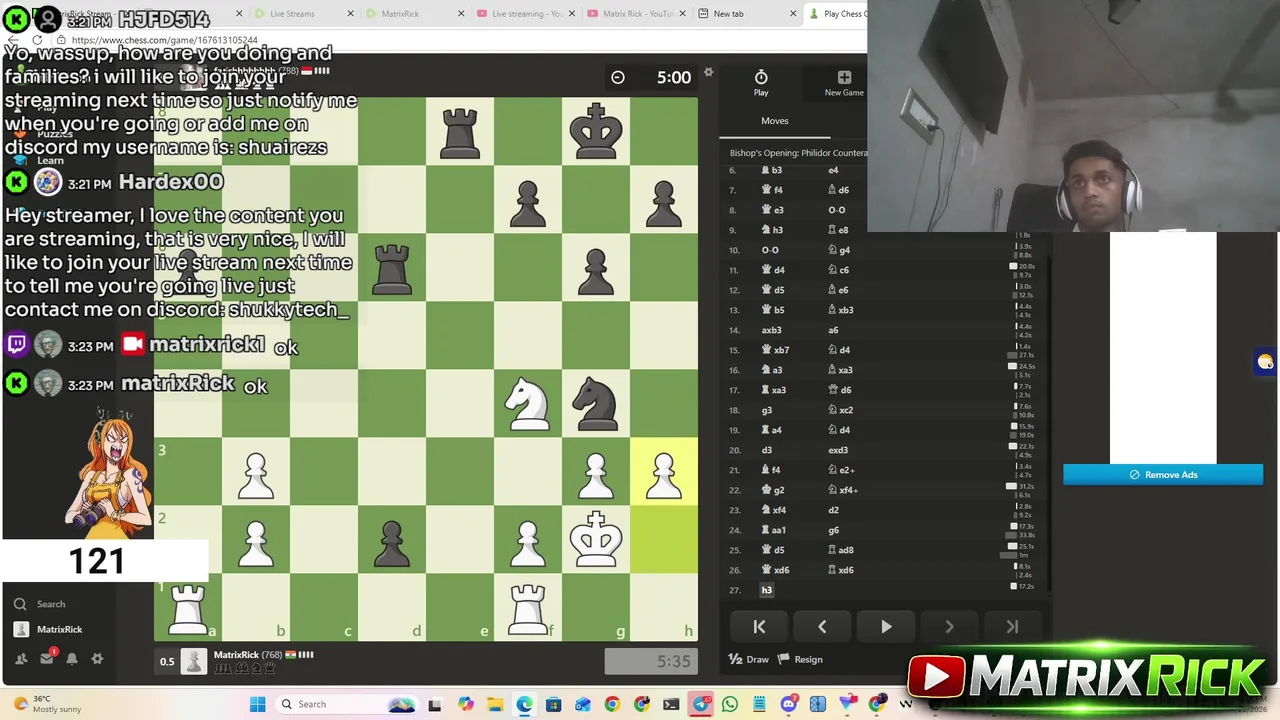Click move 10 O-O white castle

click(x=770, y=250)
